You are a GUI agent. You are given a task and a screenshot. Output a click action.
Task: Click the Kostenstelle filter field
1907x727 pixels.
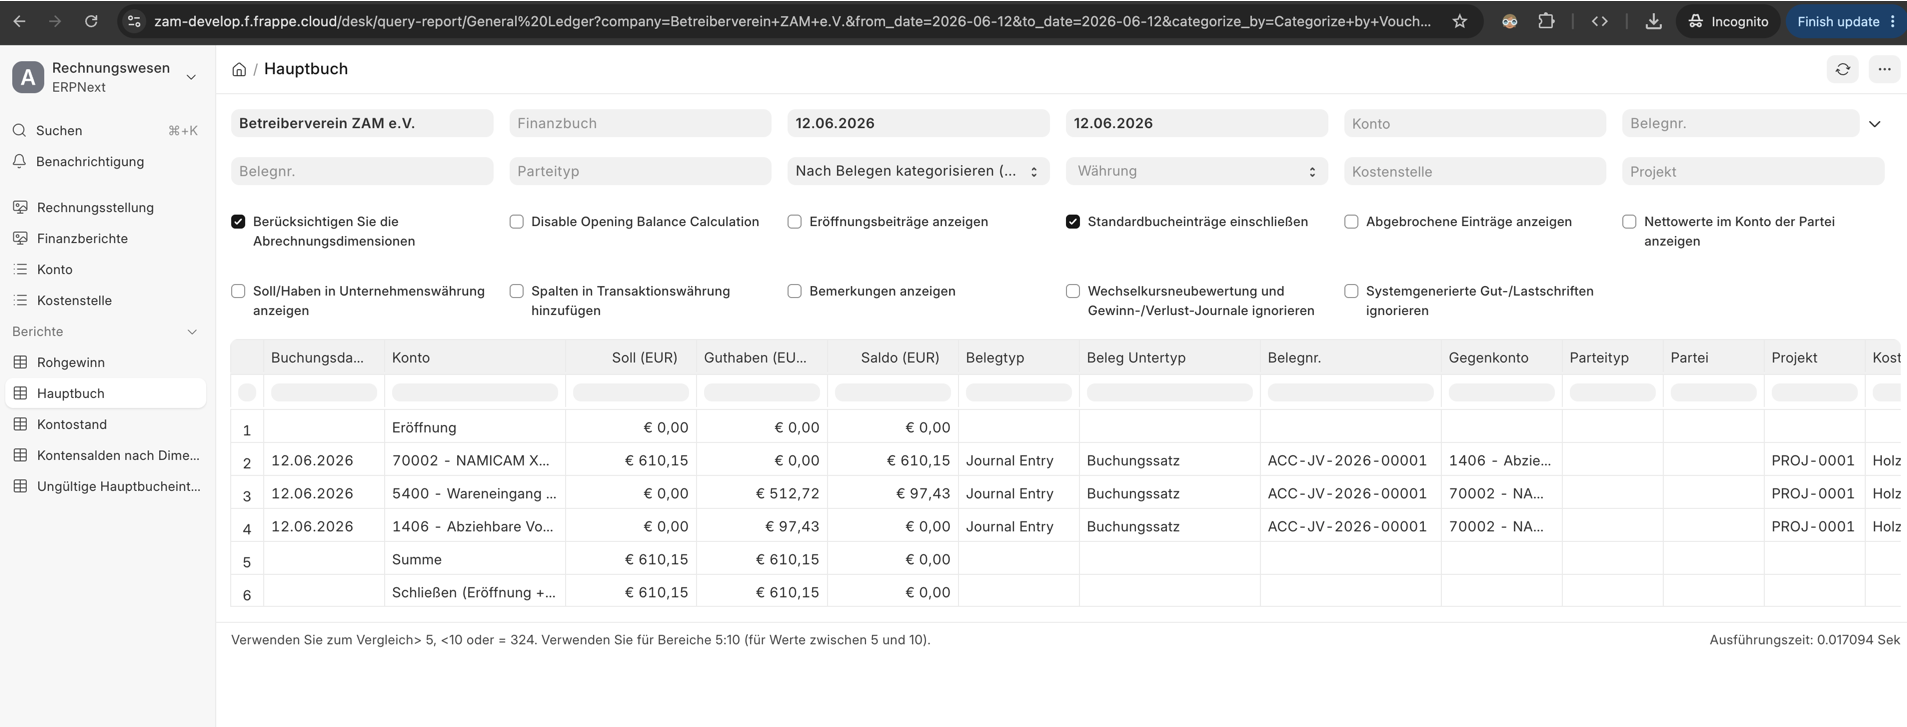click(1475, 171)
